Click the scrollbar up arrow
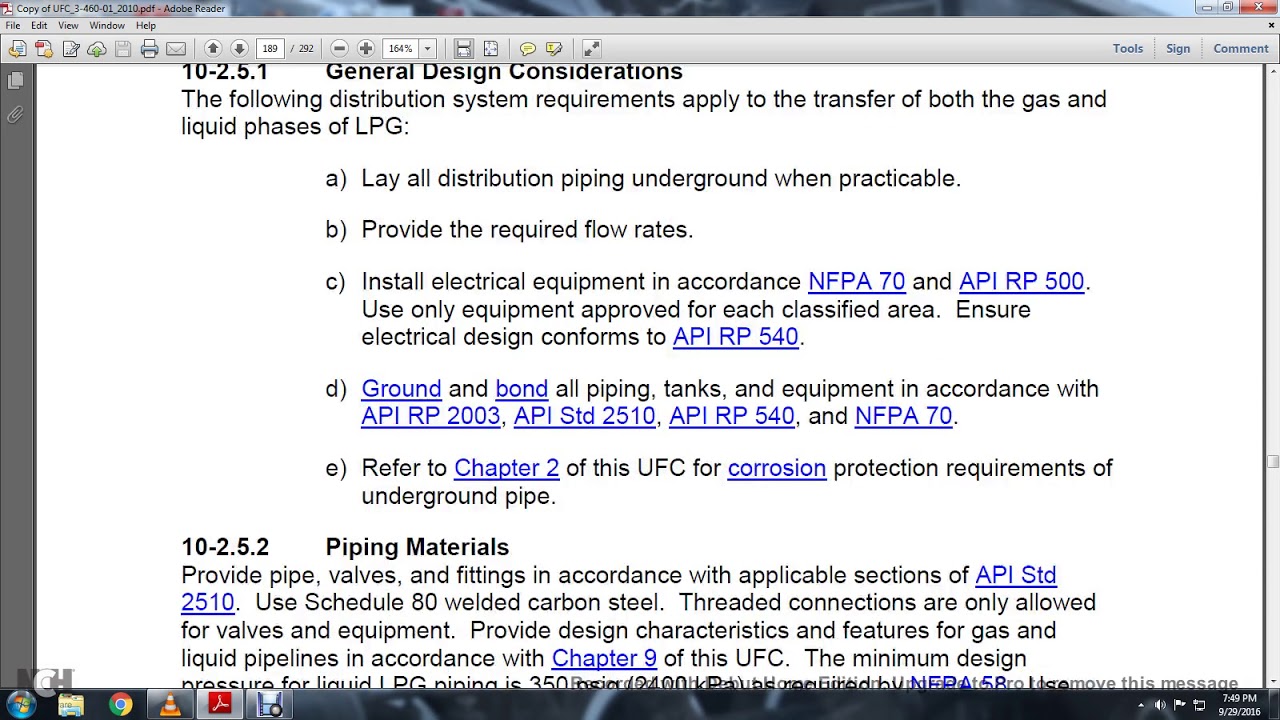The image size is (1280, 720). point(1272,71)
